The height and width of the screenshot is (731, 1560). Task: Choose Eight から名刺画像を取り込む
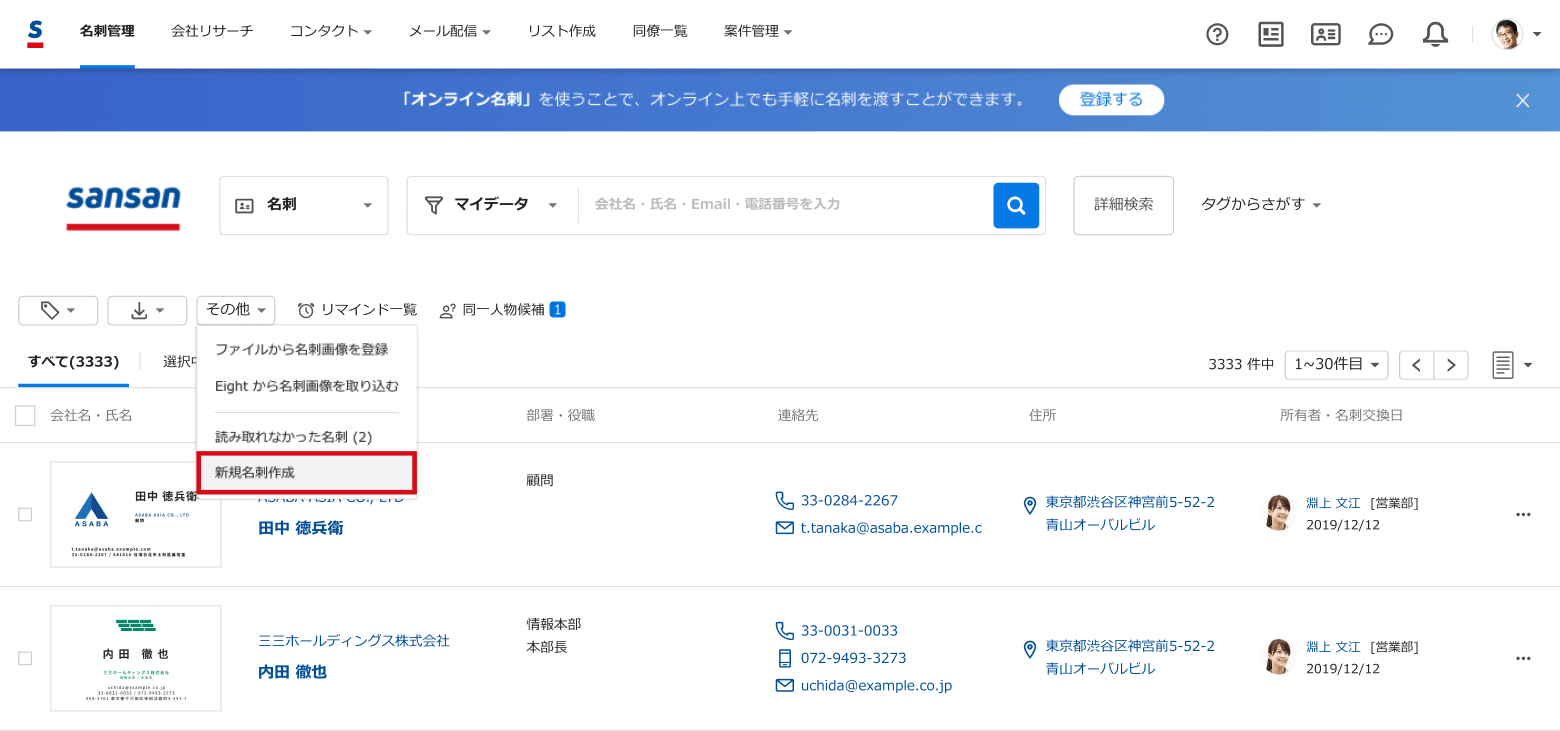coord(307,386)
